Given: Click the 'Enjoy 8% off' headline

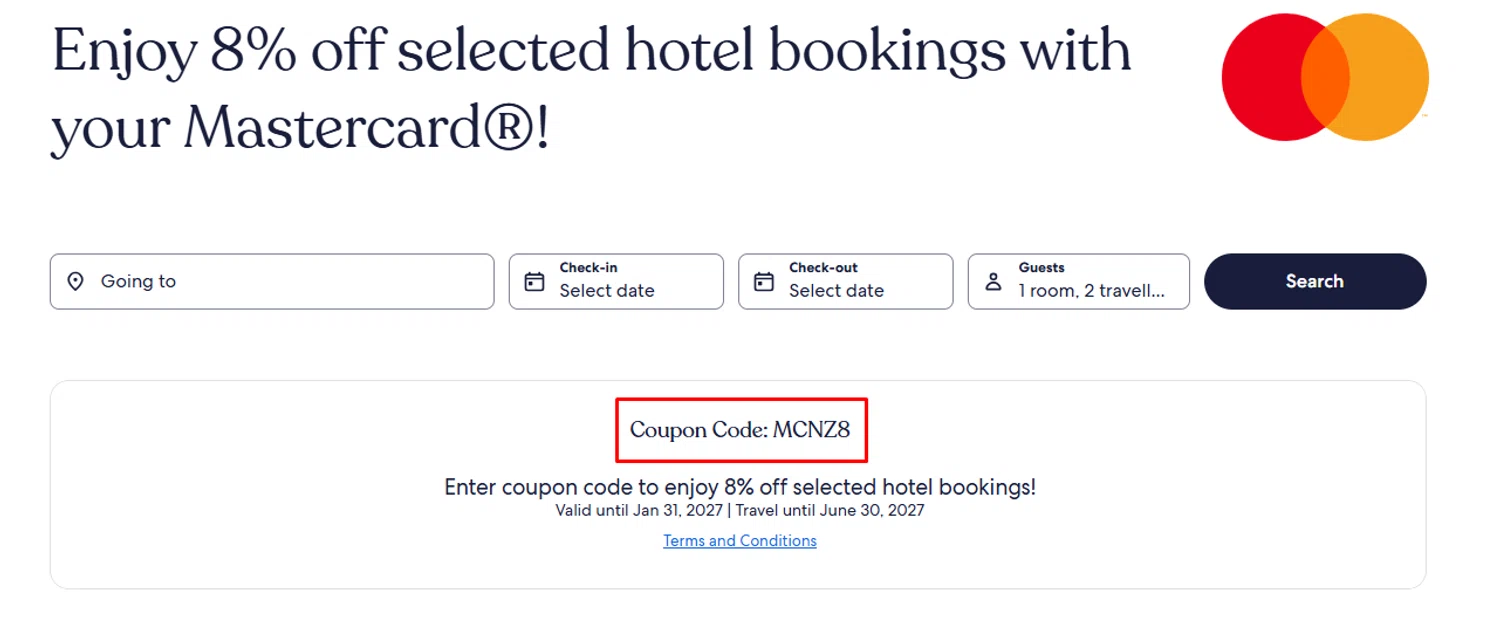Looking at the screenshot, I should coord(590,52).
